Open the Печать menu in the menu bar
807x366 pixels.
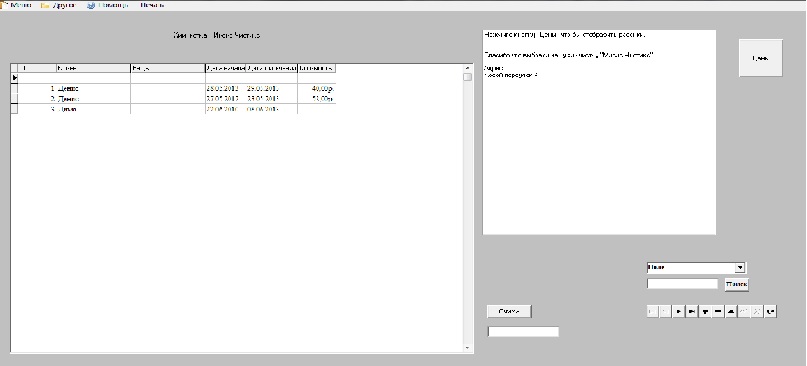click(152, 5)
